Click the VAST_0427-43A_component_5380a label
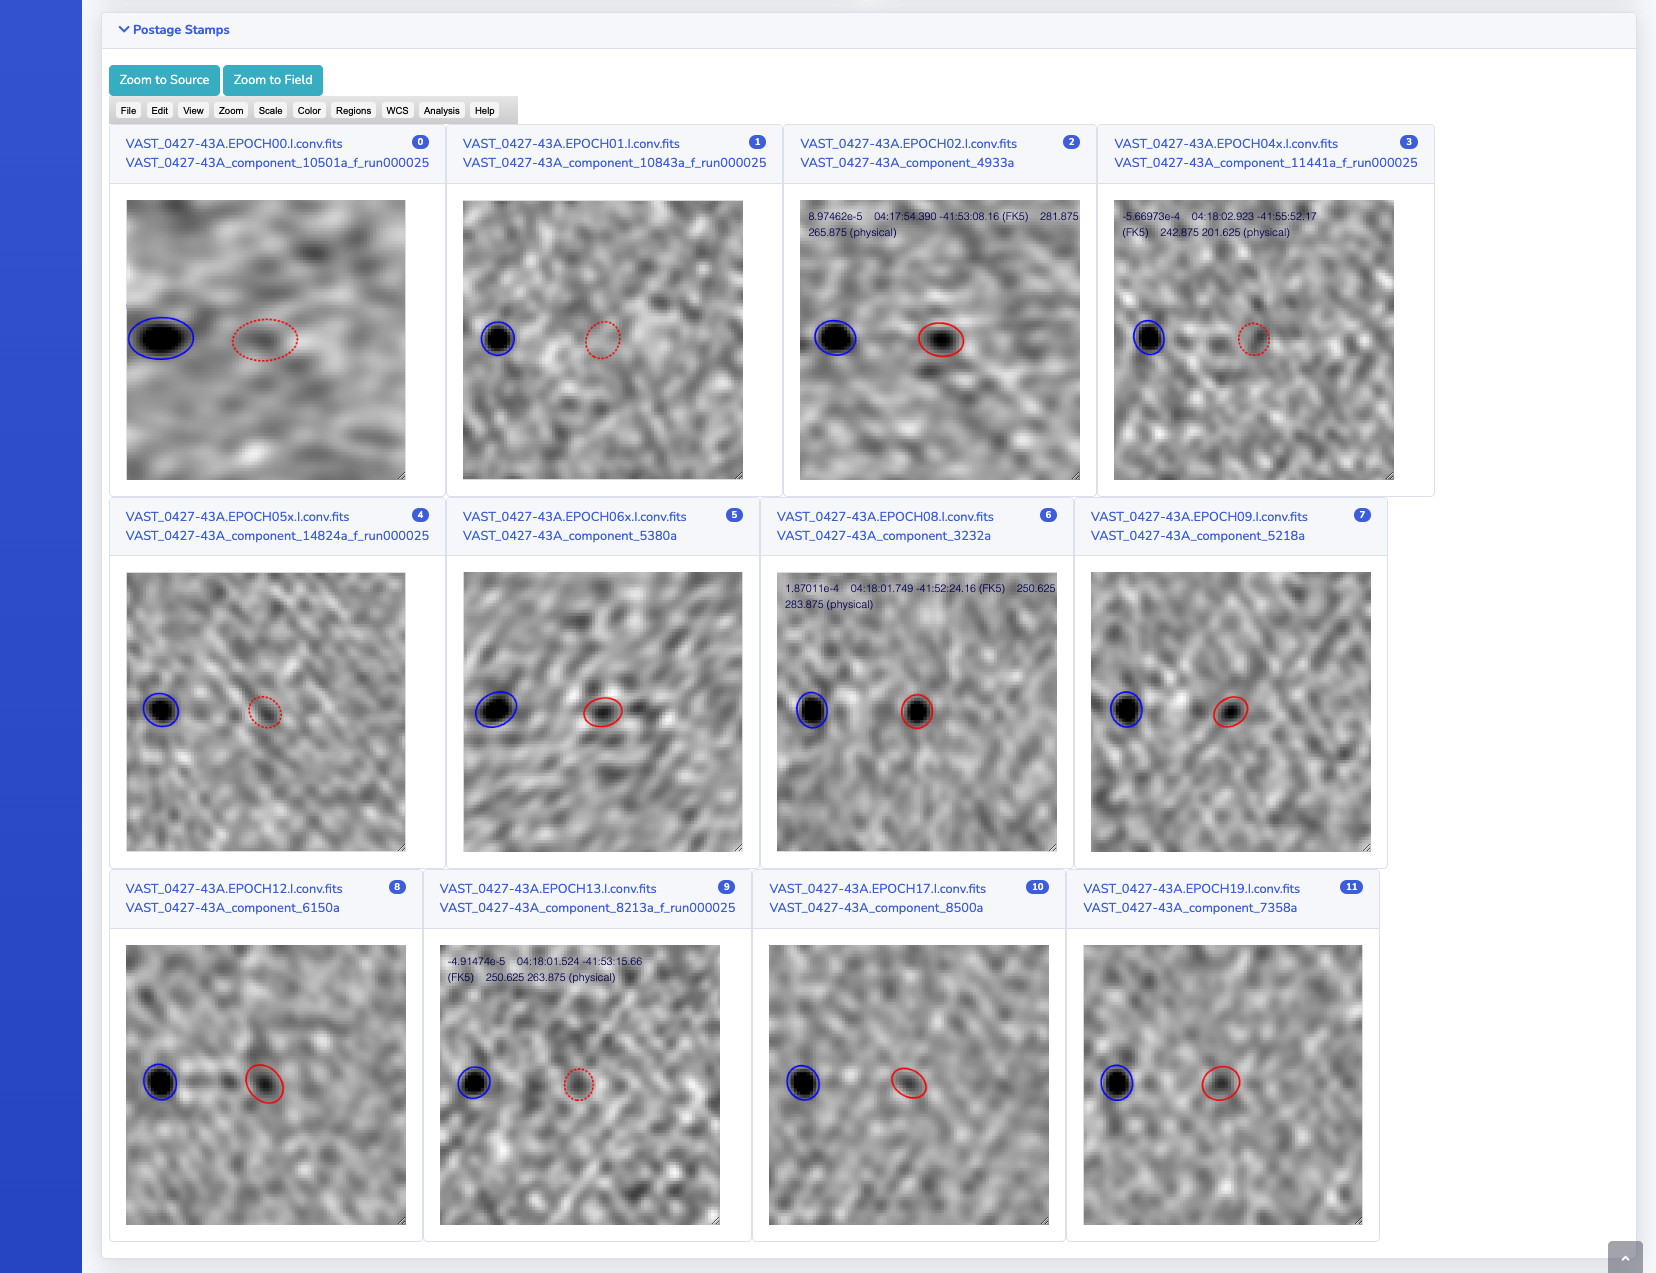 tap(569, 536)
